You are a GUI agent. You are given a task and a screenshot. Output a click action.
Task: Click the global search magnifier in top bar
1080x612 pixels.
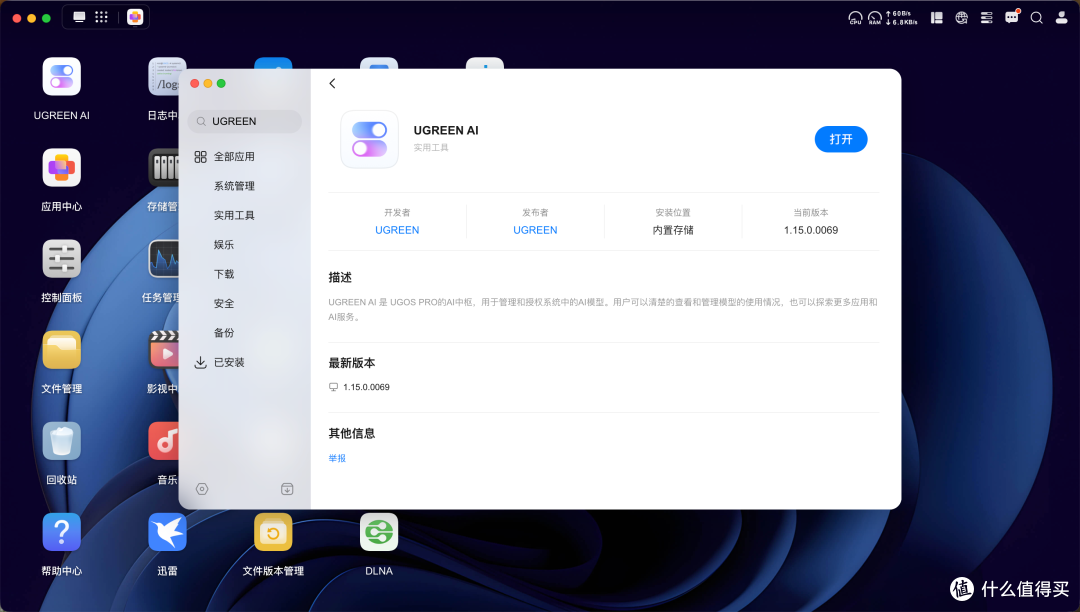point(1037,18)
